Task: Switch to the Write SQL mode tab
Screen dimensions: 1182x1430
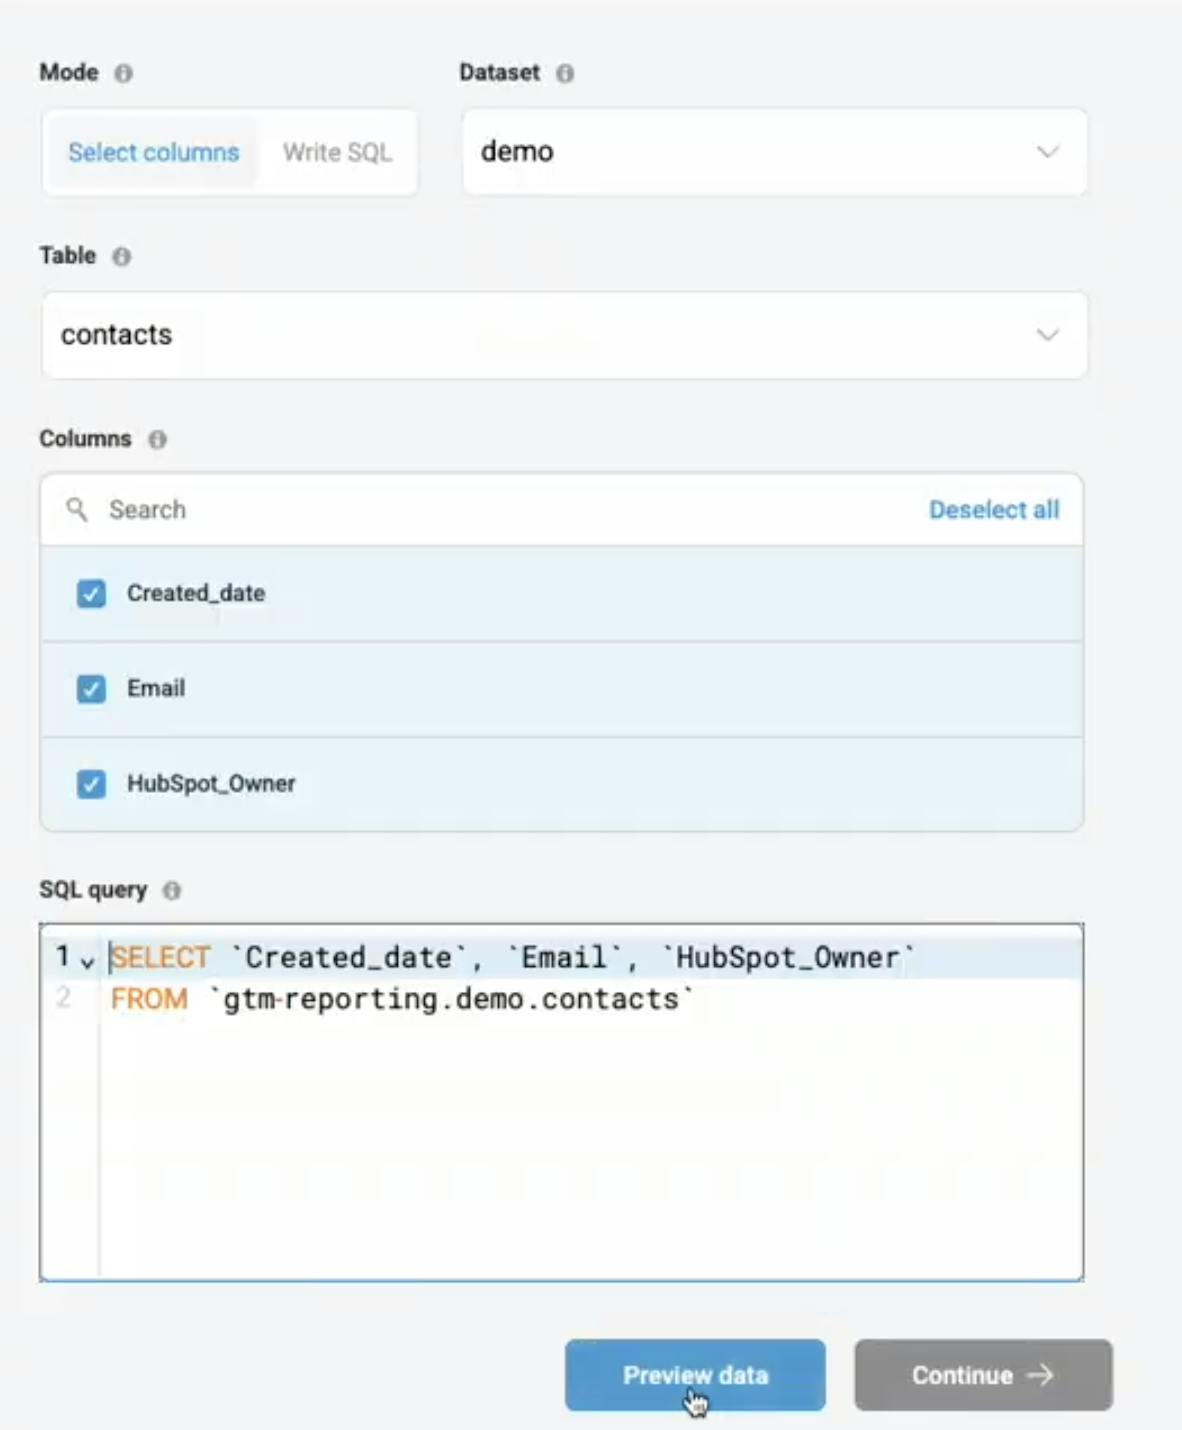Action: click(x=337, y=152)
